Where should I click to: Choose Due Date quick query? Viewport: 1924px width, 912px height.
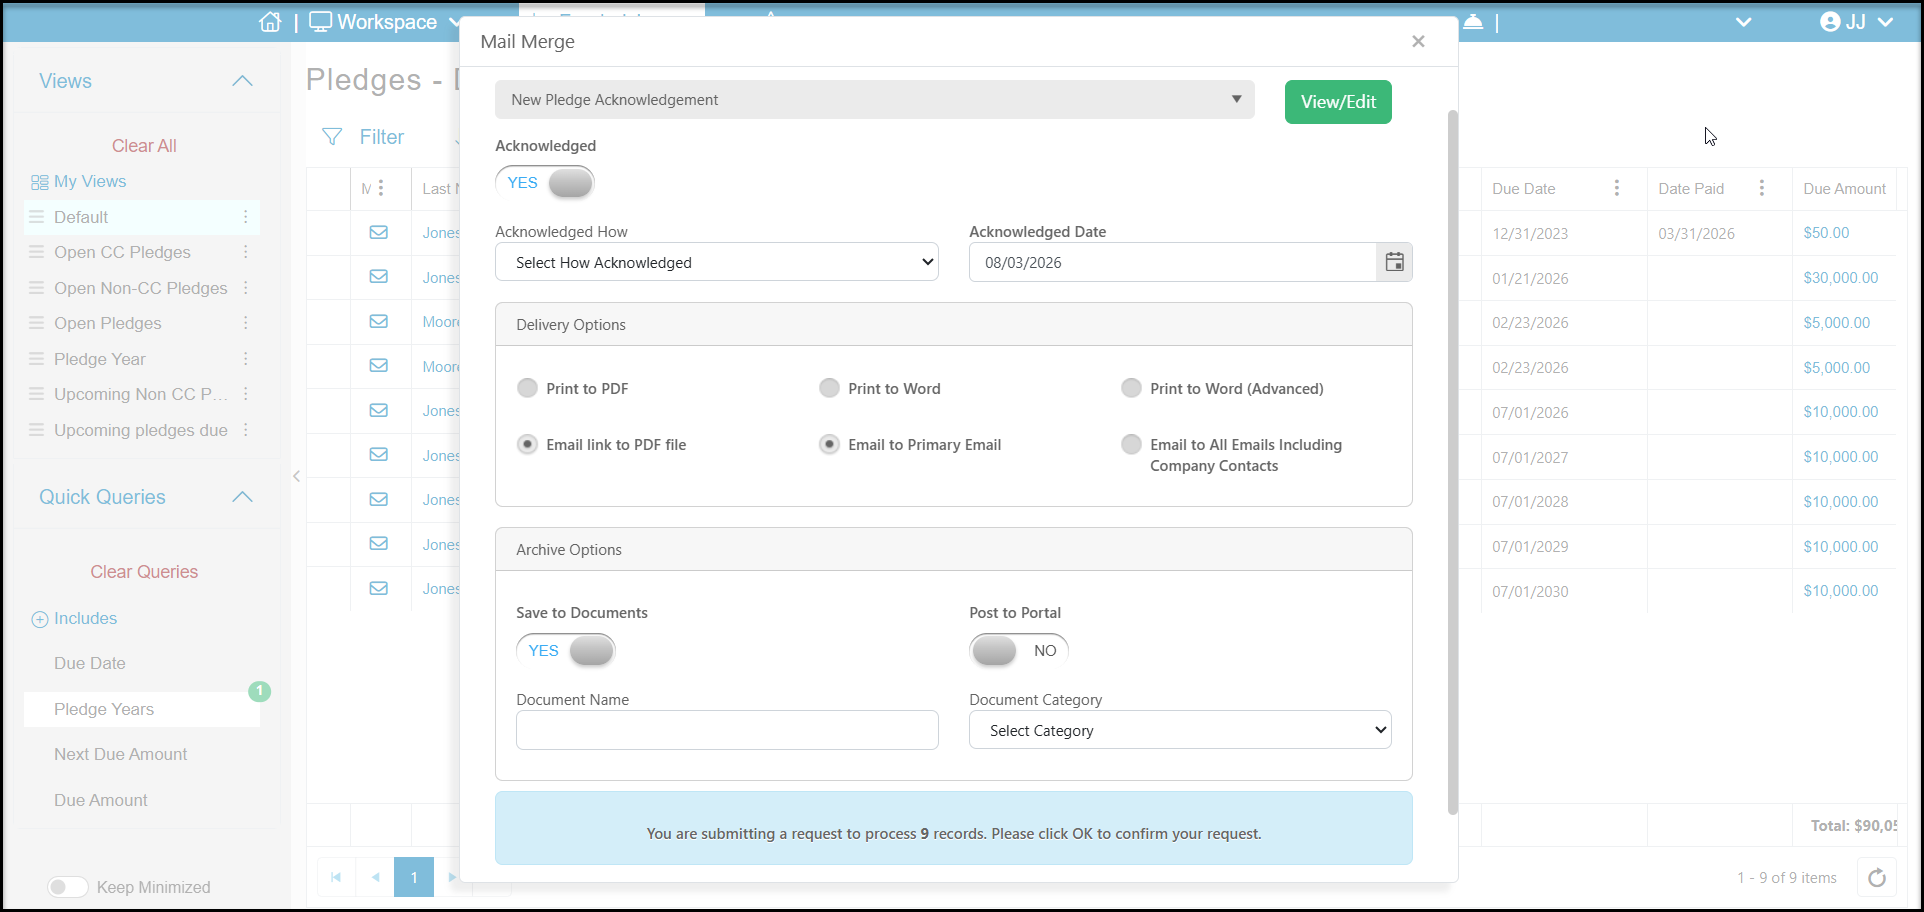click(x=90, y=663)
